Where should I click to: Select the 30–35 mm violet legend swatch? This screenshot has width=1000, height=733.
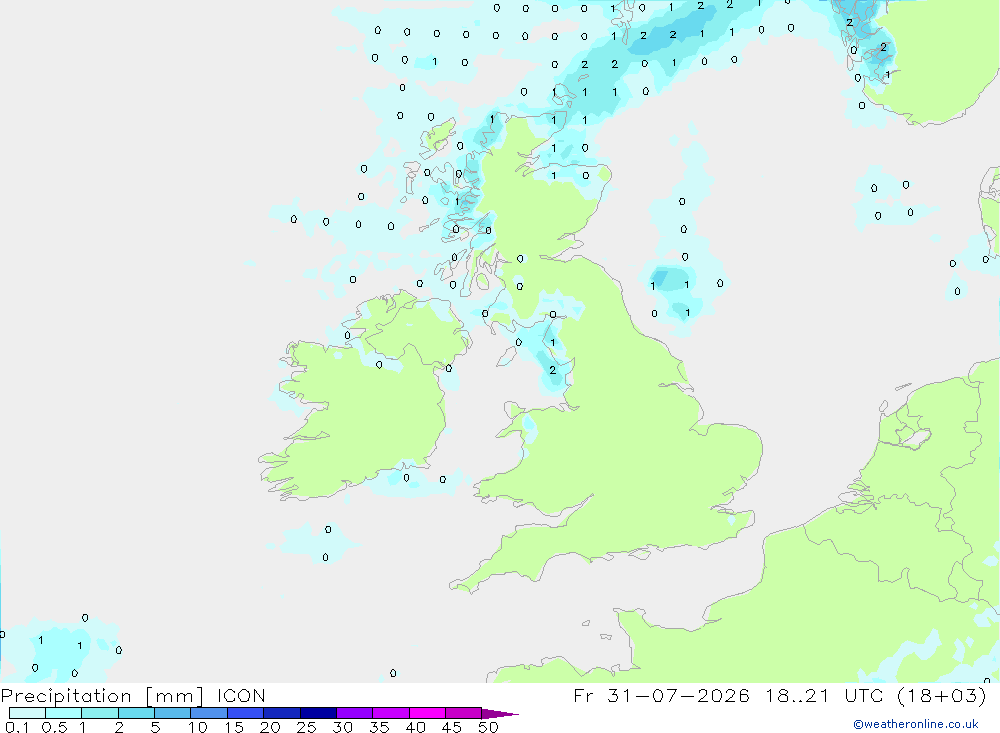click(x=355, y=713)
